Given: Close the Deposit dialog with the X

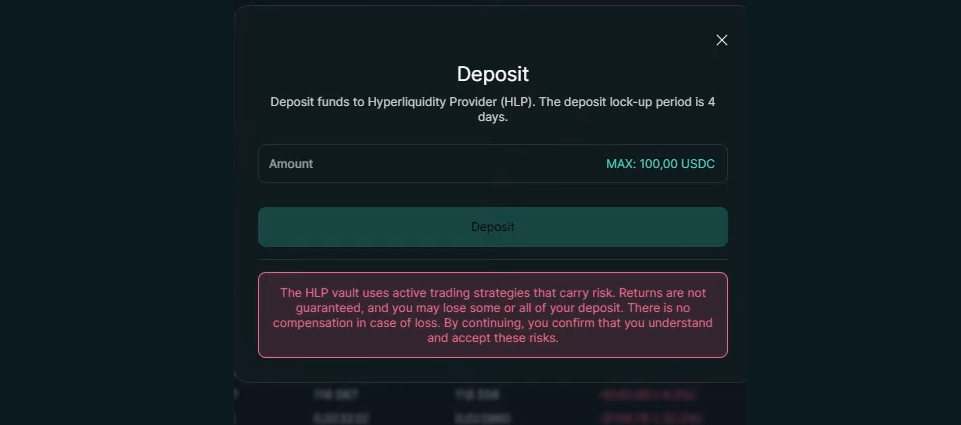Looking at the screenshot, I should [x=722, y=40].
